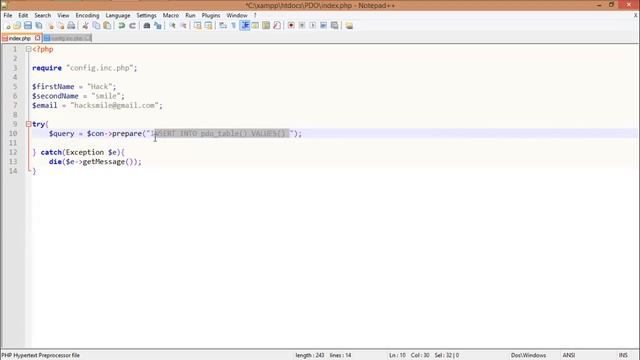Click the die($e->getMessage()) line

95,162
